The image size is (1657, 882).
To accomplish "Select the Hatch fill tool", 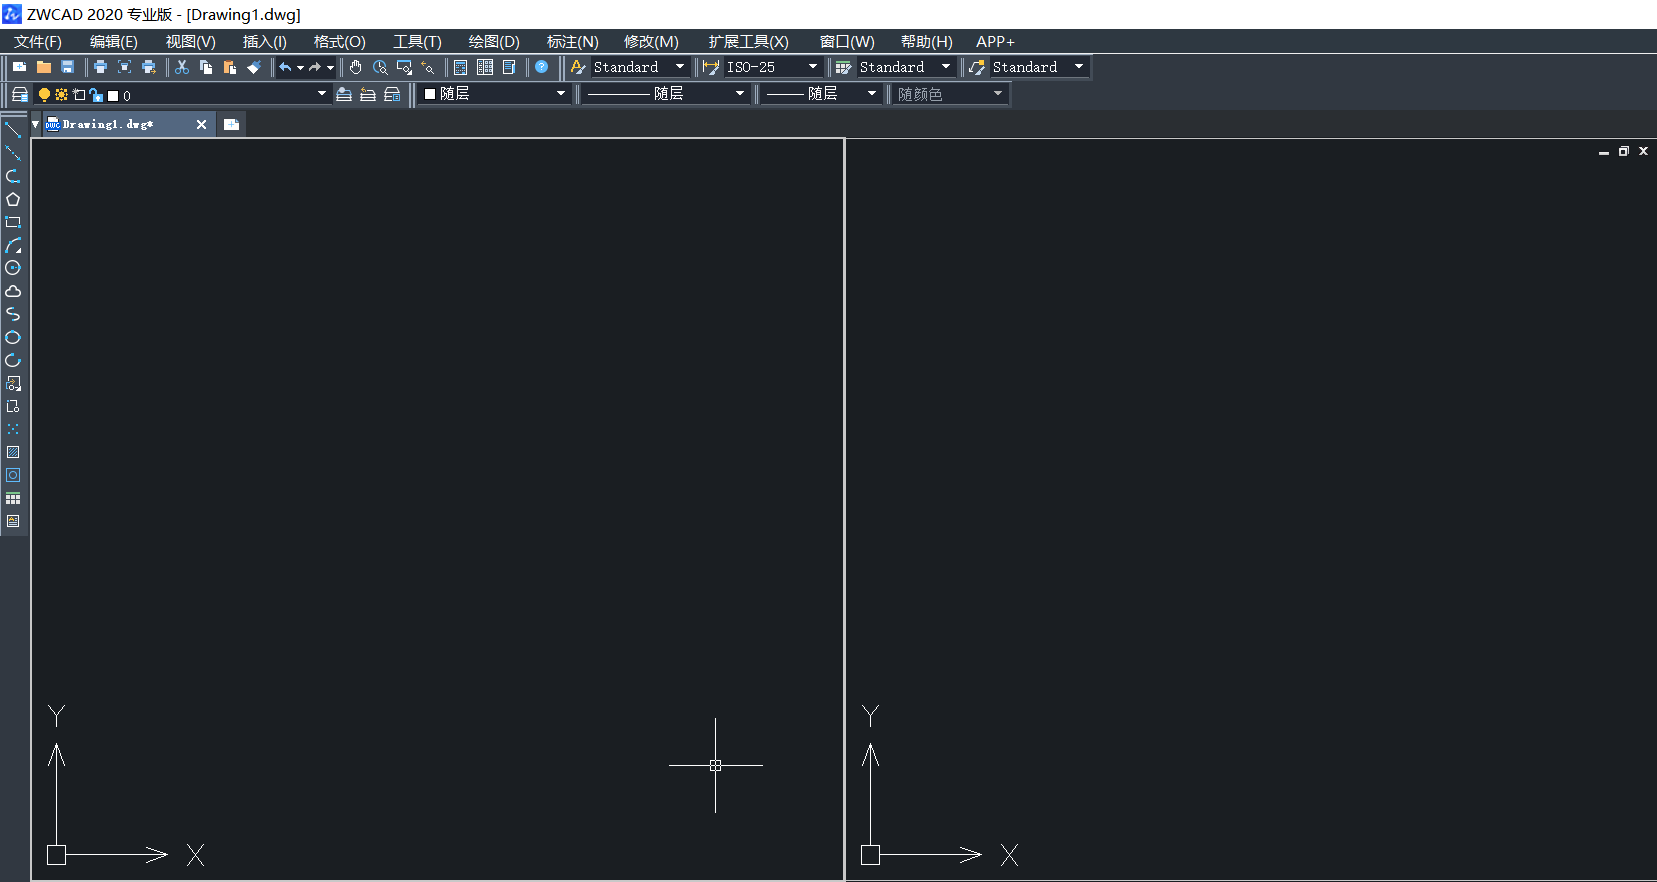I will pyautogui.click(x=13, y=452).
